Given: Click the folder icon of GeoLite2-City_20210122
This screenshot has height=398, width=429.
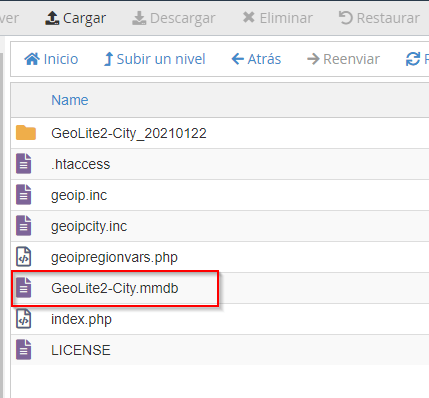Looking at the screenshot, I should [x=26, y=133].
